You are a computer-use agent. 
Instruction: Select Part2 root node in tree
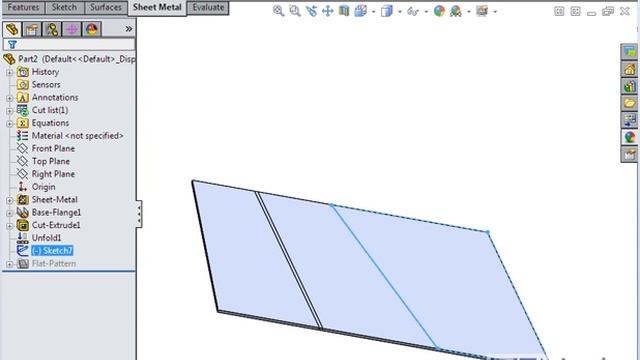pyautogui.click(x=69, y=59)
